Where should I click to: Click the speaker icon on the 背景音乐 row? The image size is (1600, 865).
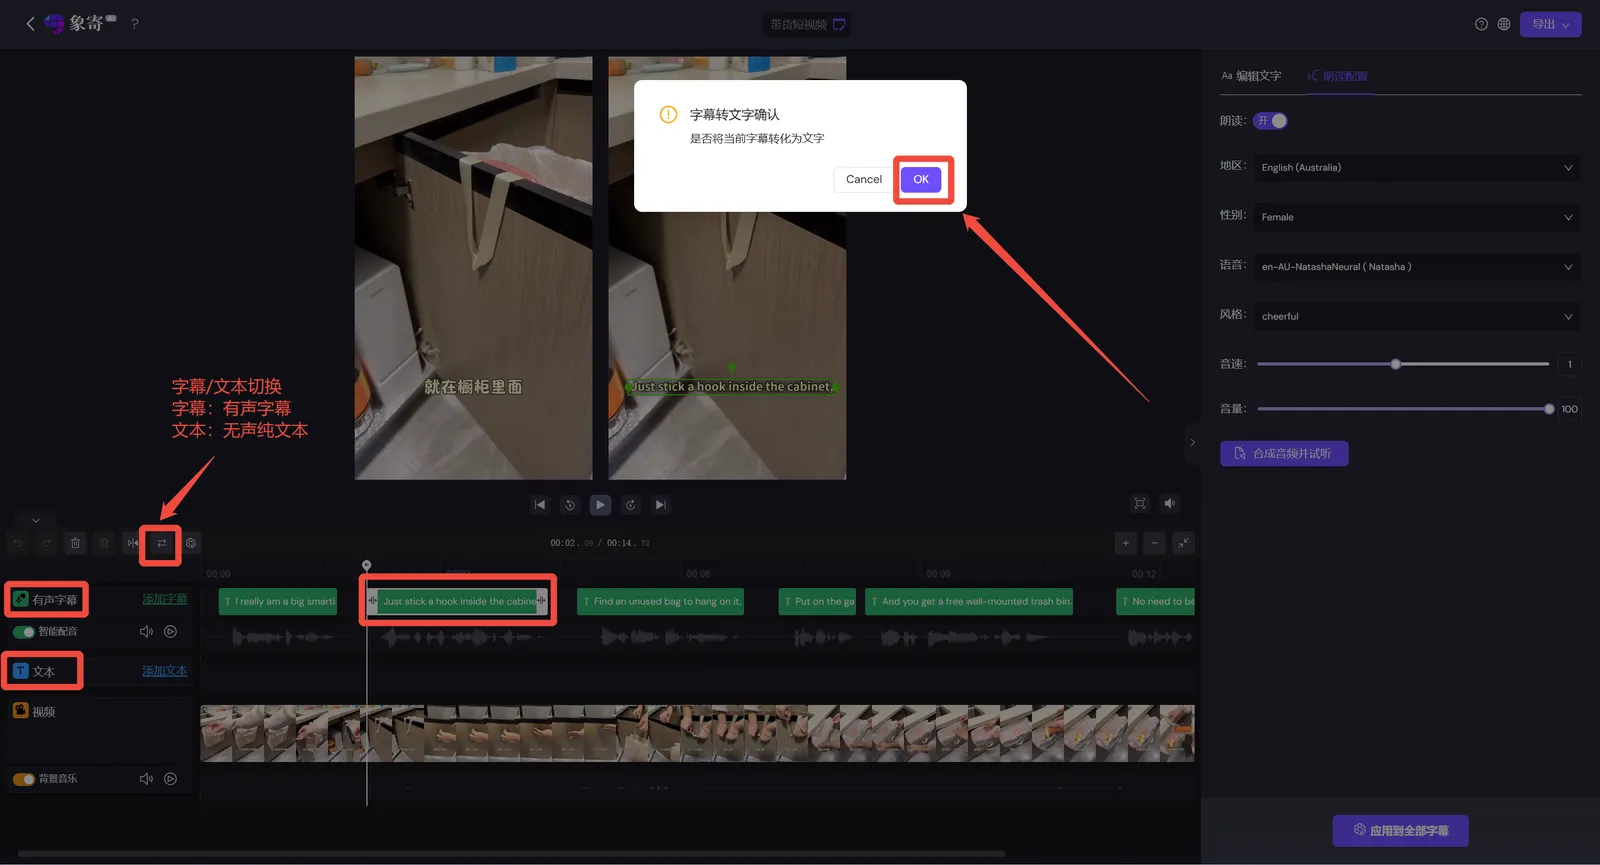point(146,779)
